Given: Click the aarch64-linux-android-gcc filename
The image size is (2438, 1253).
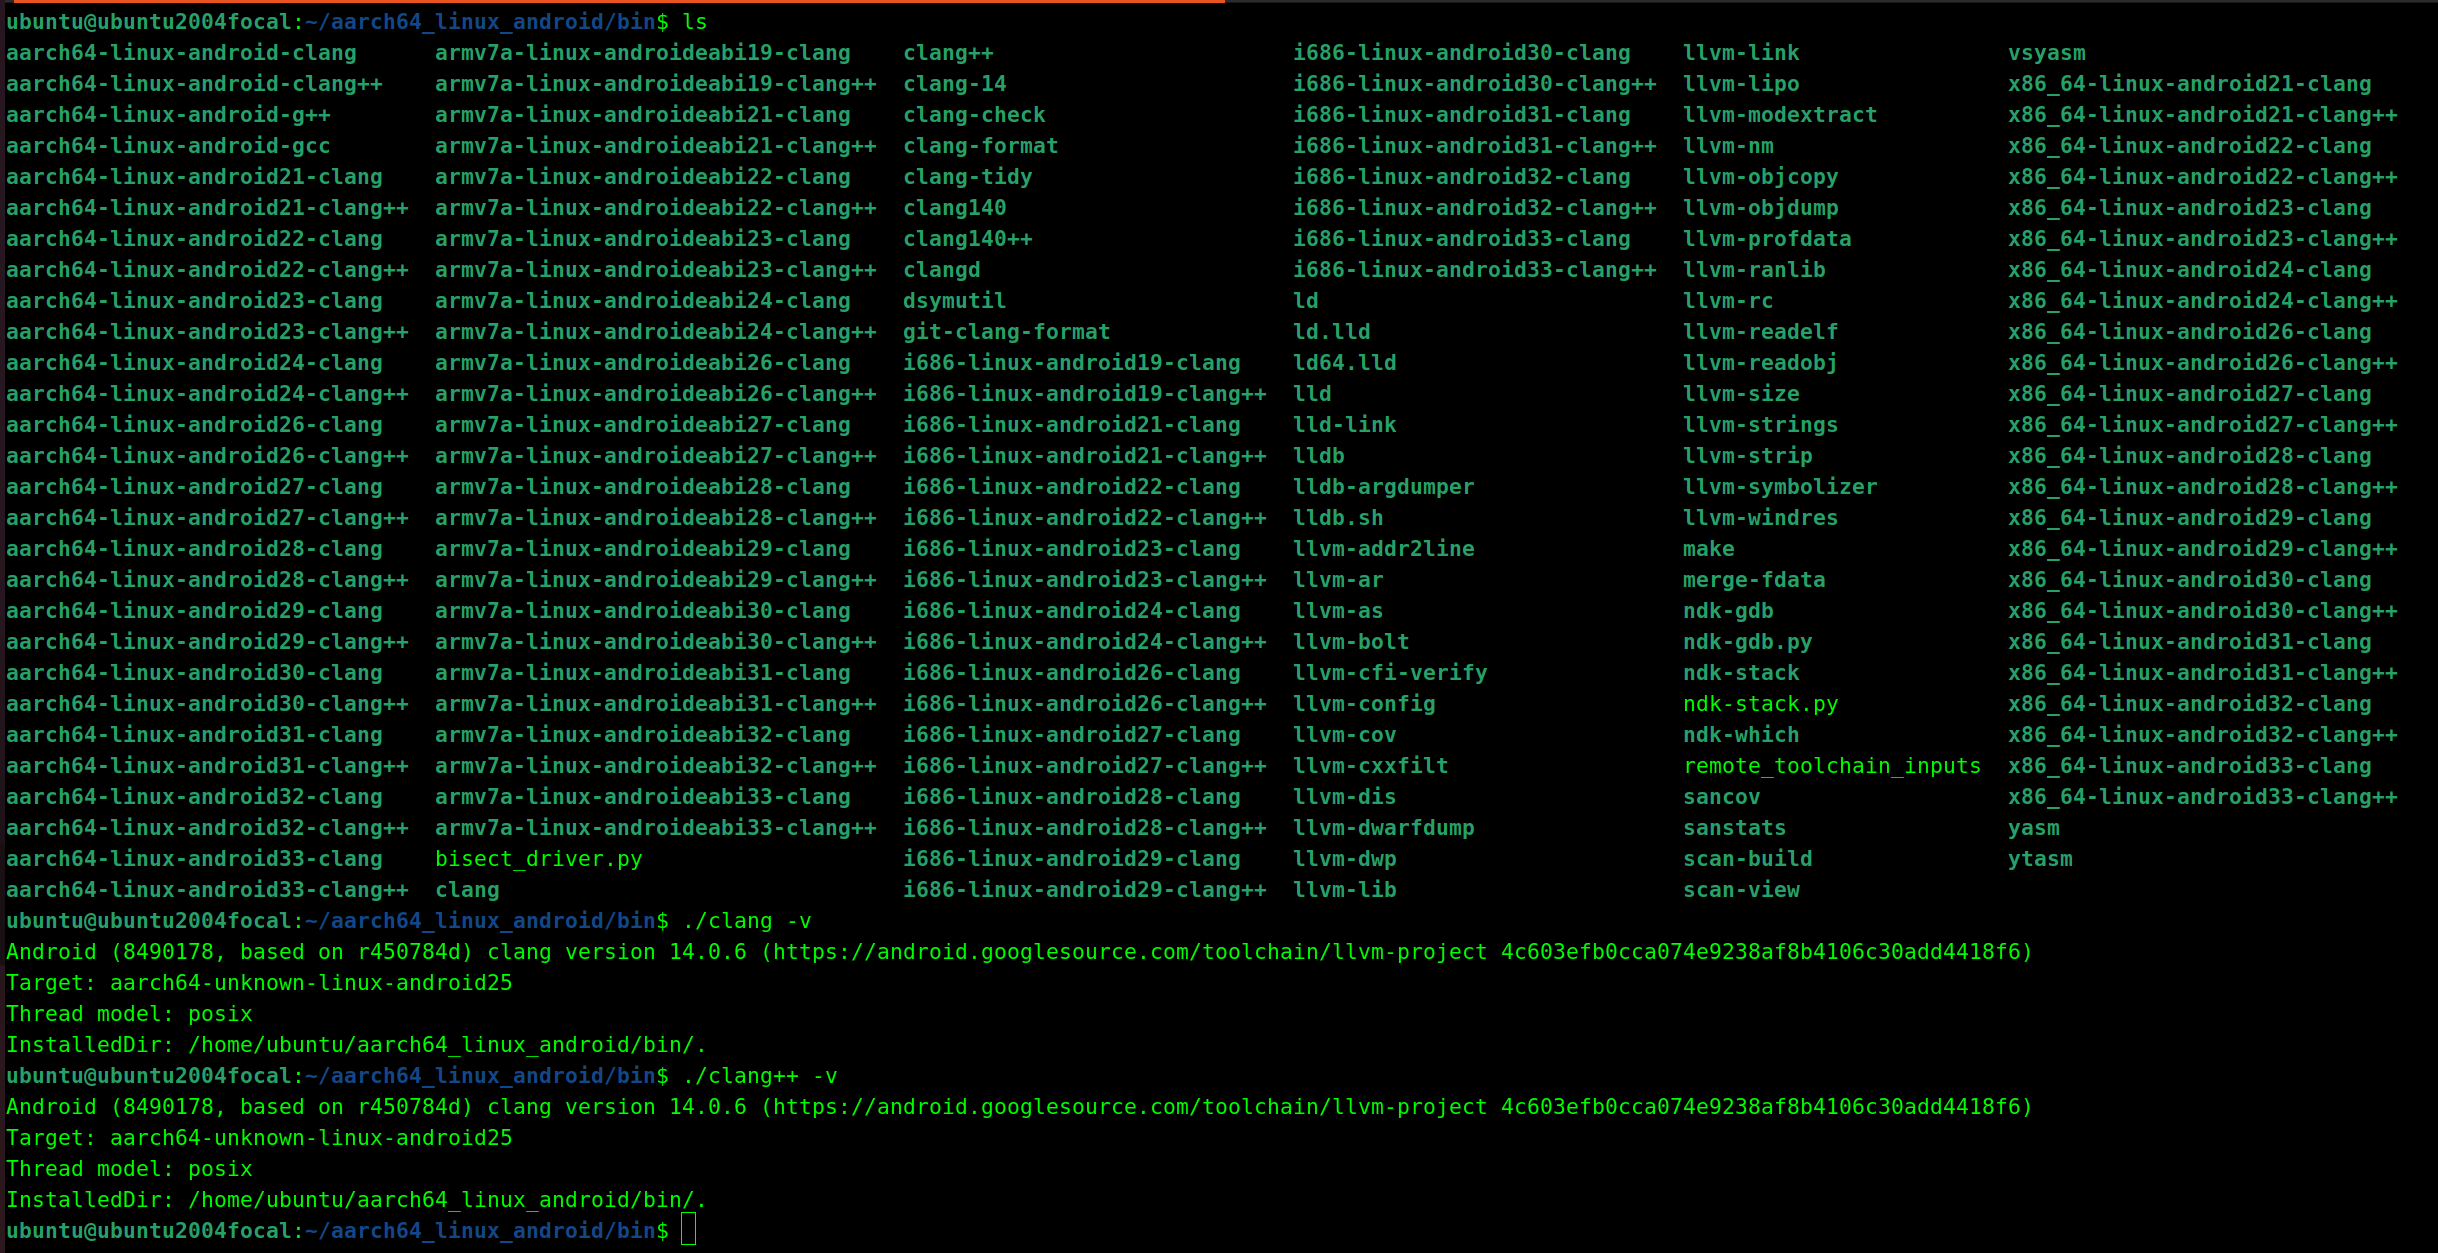Looking at the screenshot, I should point(168,146).
